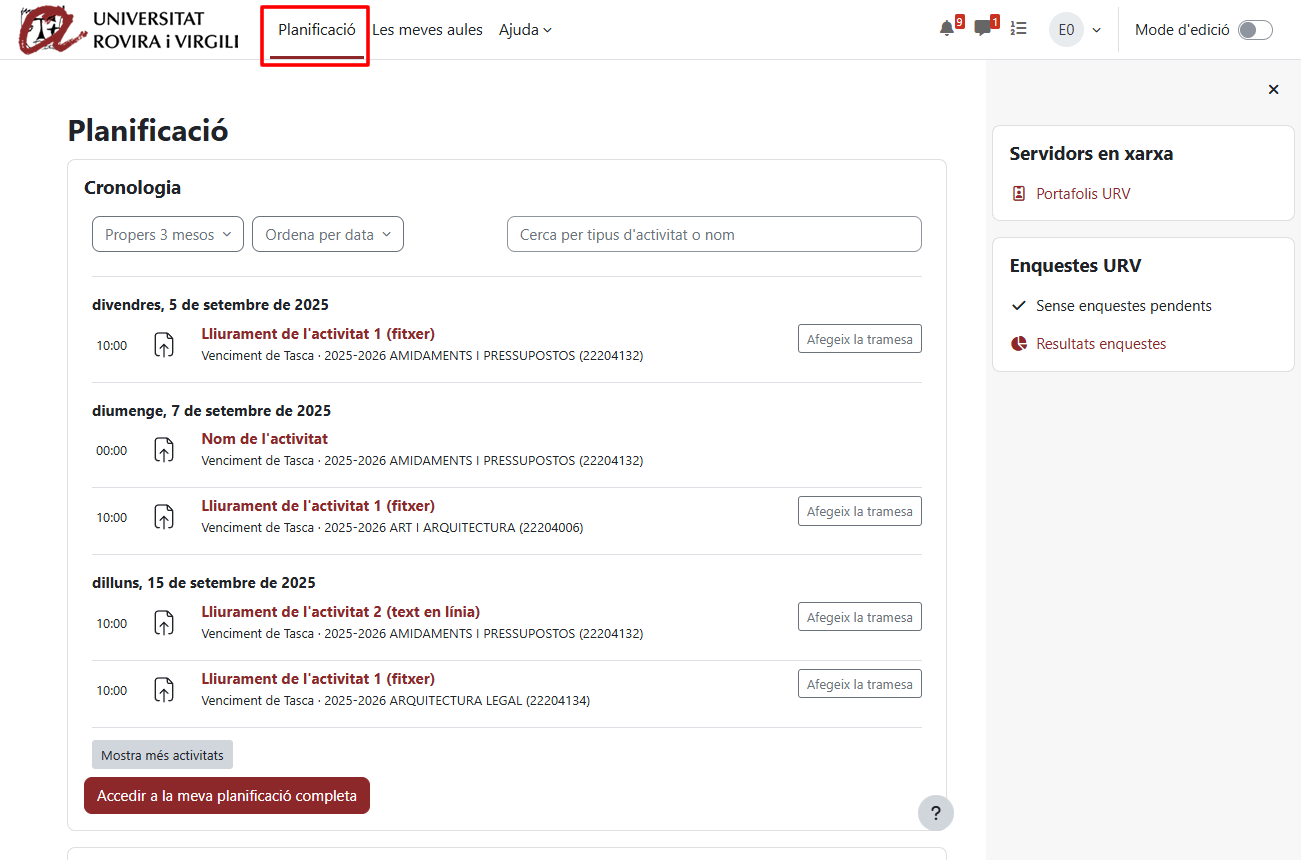Click the Portafolis URV icon

pos(1019,194)
